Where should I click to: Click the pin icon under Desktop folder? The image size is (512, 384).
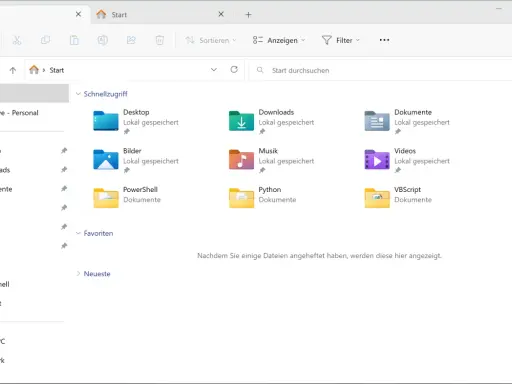click(x=127, y=132)
